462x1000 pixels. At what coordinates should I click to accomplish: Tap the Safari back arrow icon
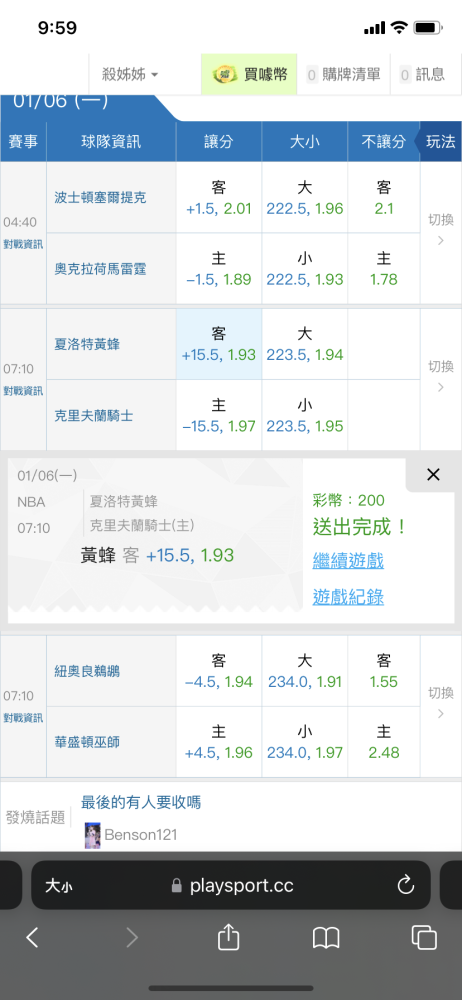[32, 937]
